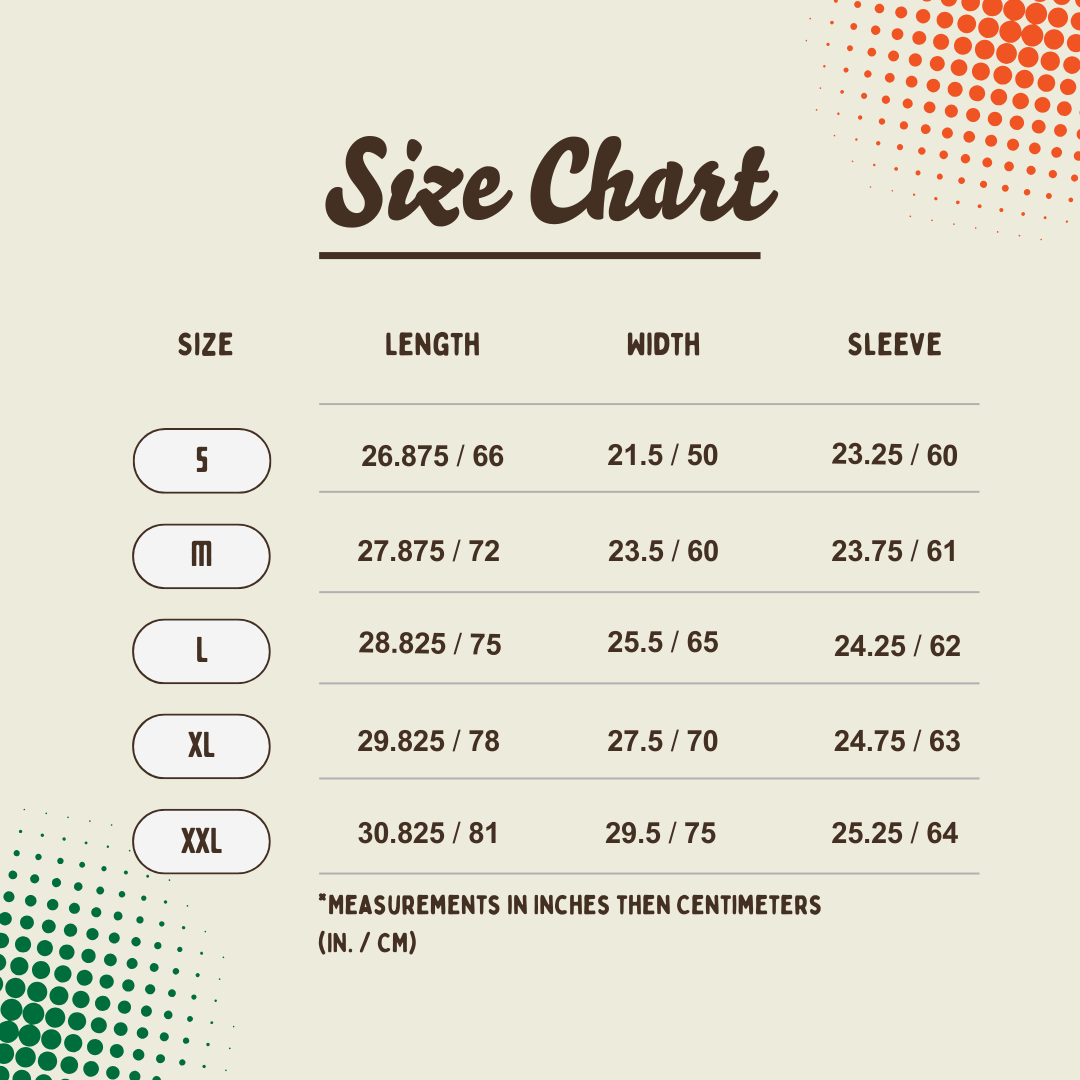Click the 29.825 / 78 length value
The image size is (1080, 1080).
point(428,741)
